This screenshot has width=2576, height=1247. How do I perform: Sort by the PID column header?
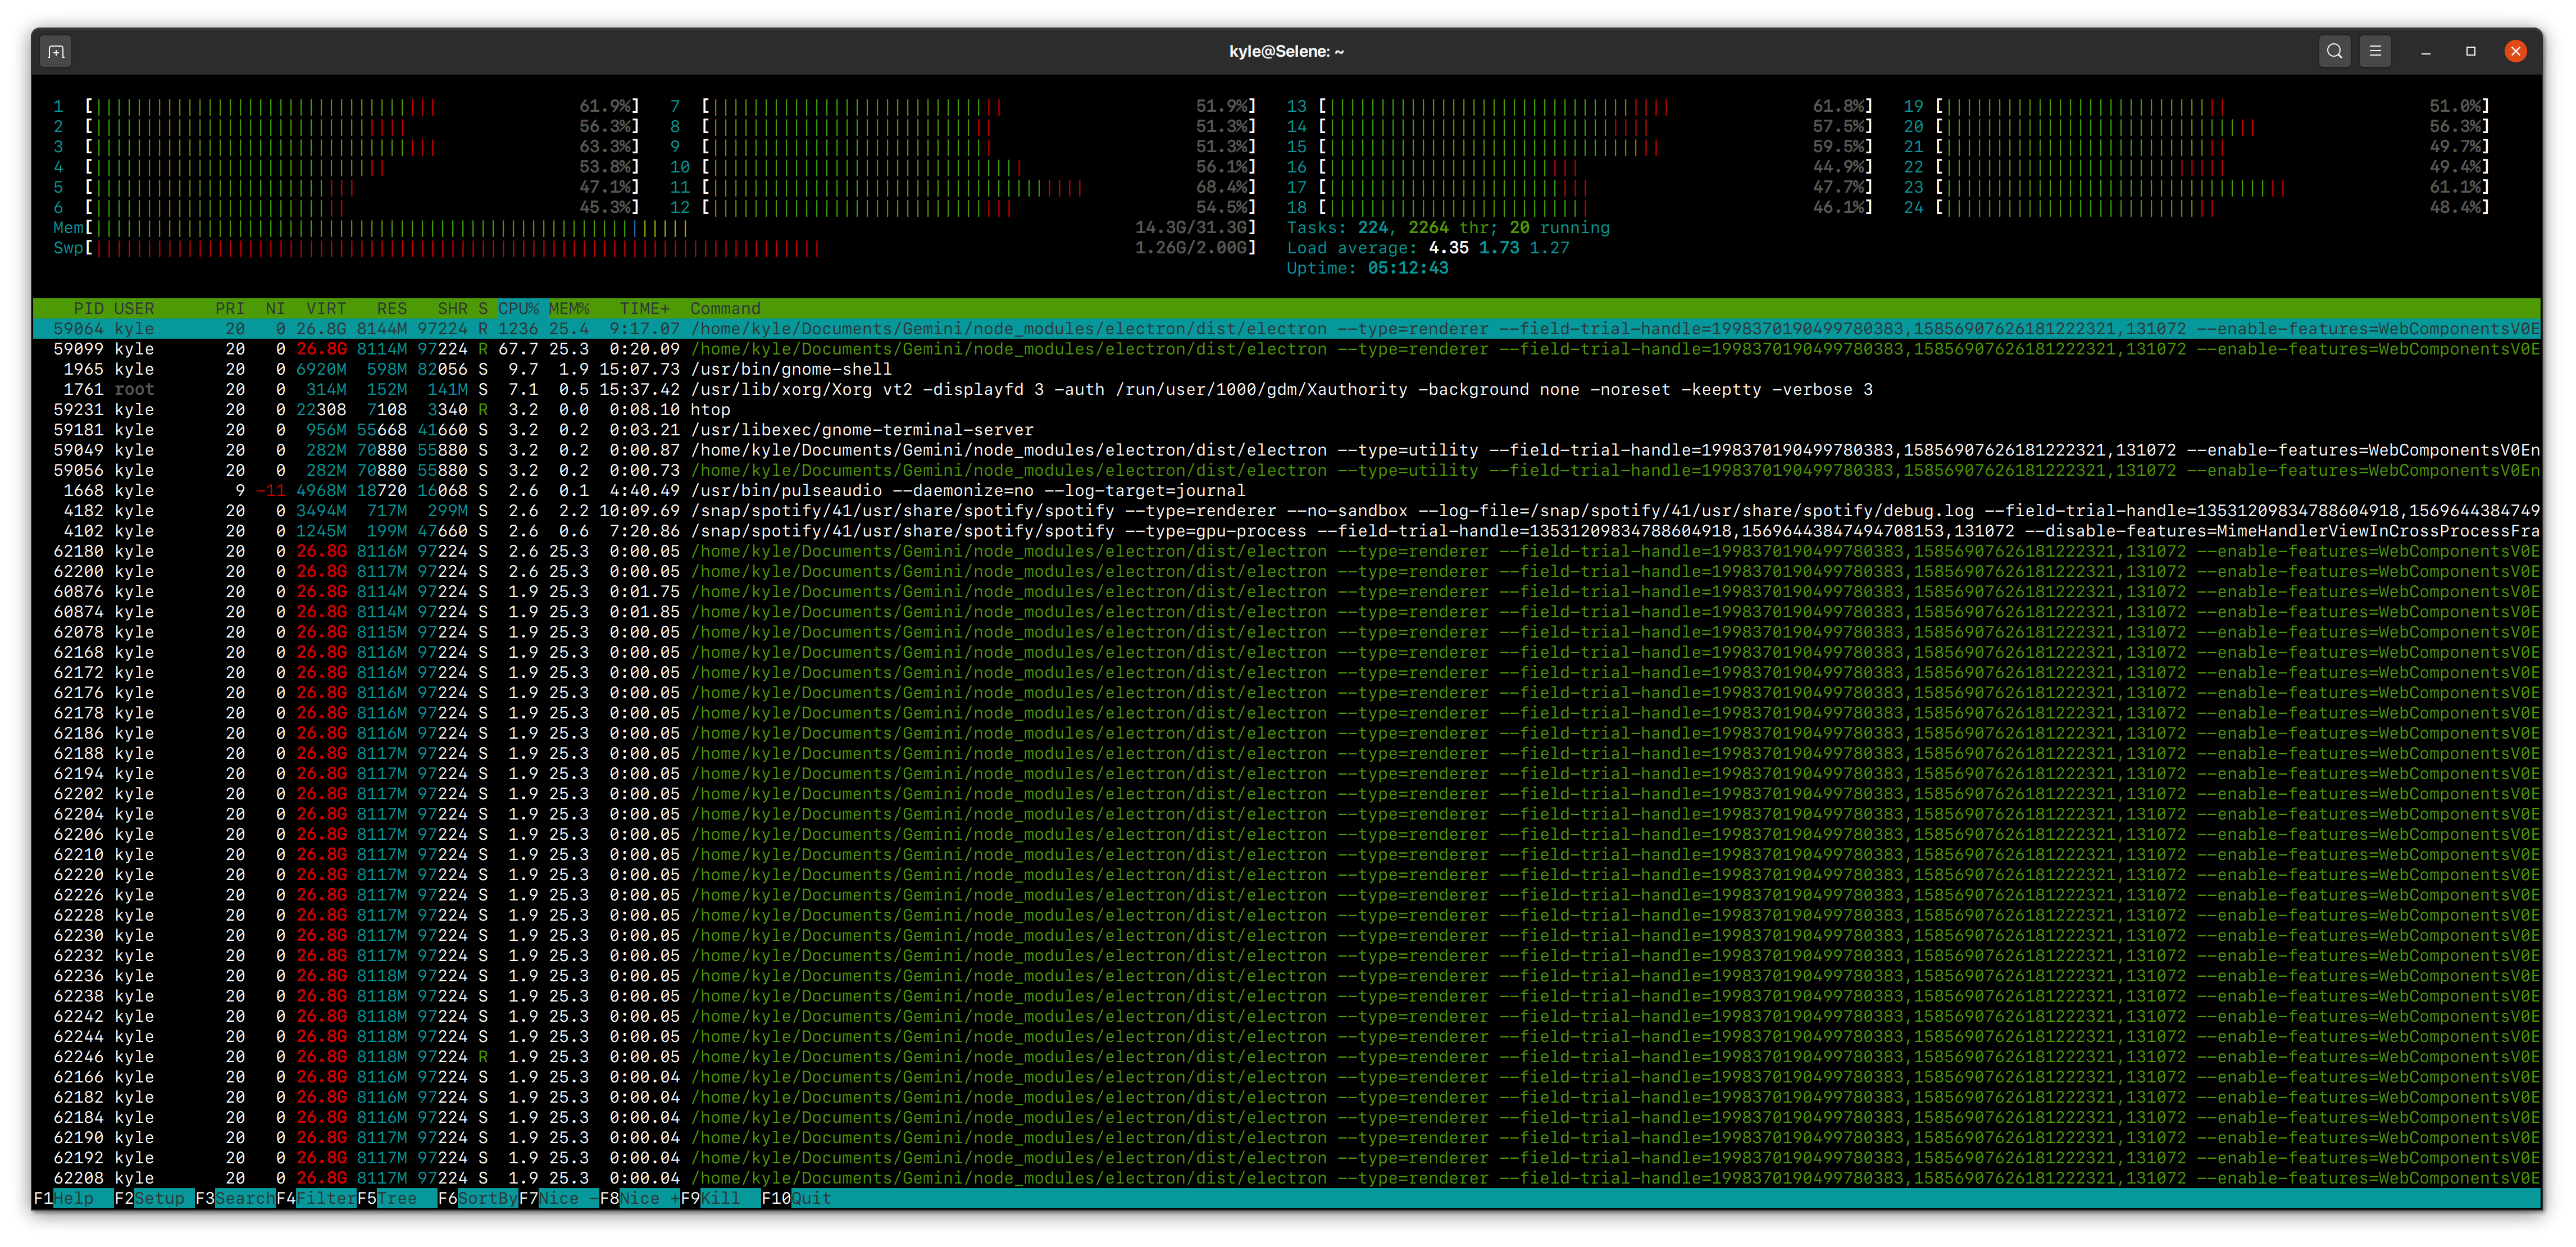click(88, 309)
